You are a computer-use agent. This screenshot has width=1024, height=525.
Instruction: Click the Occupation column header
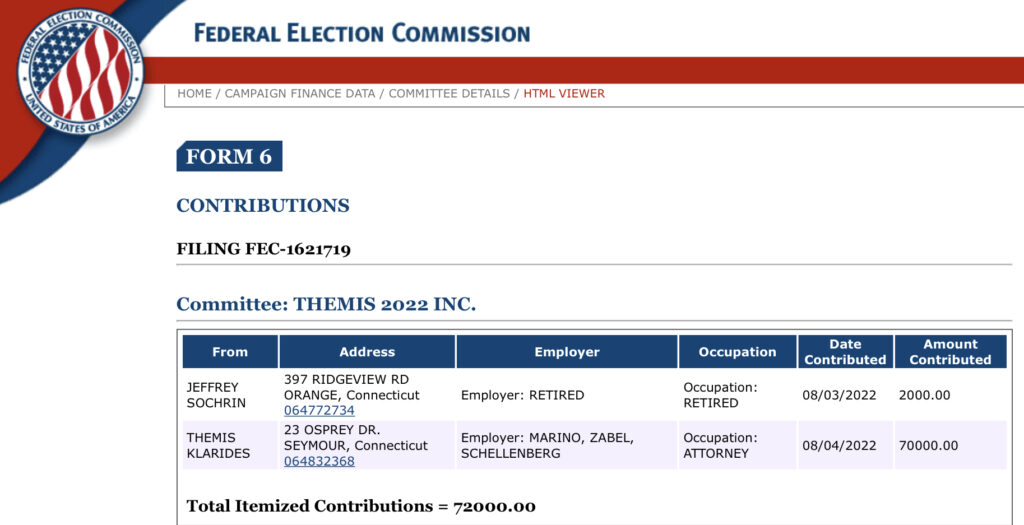pos(737,352)
